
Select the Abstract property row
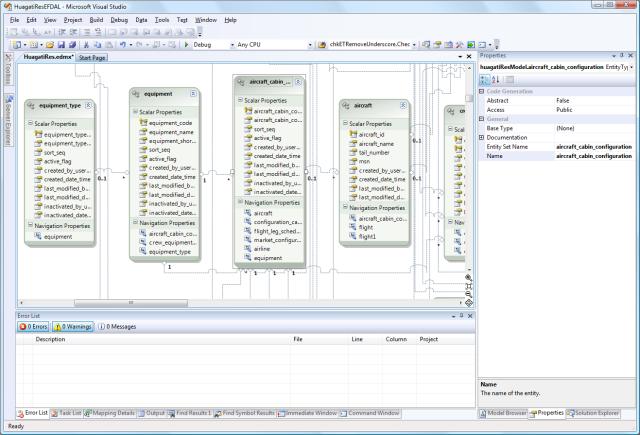557,100
